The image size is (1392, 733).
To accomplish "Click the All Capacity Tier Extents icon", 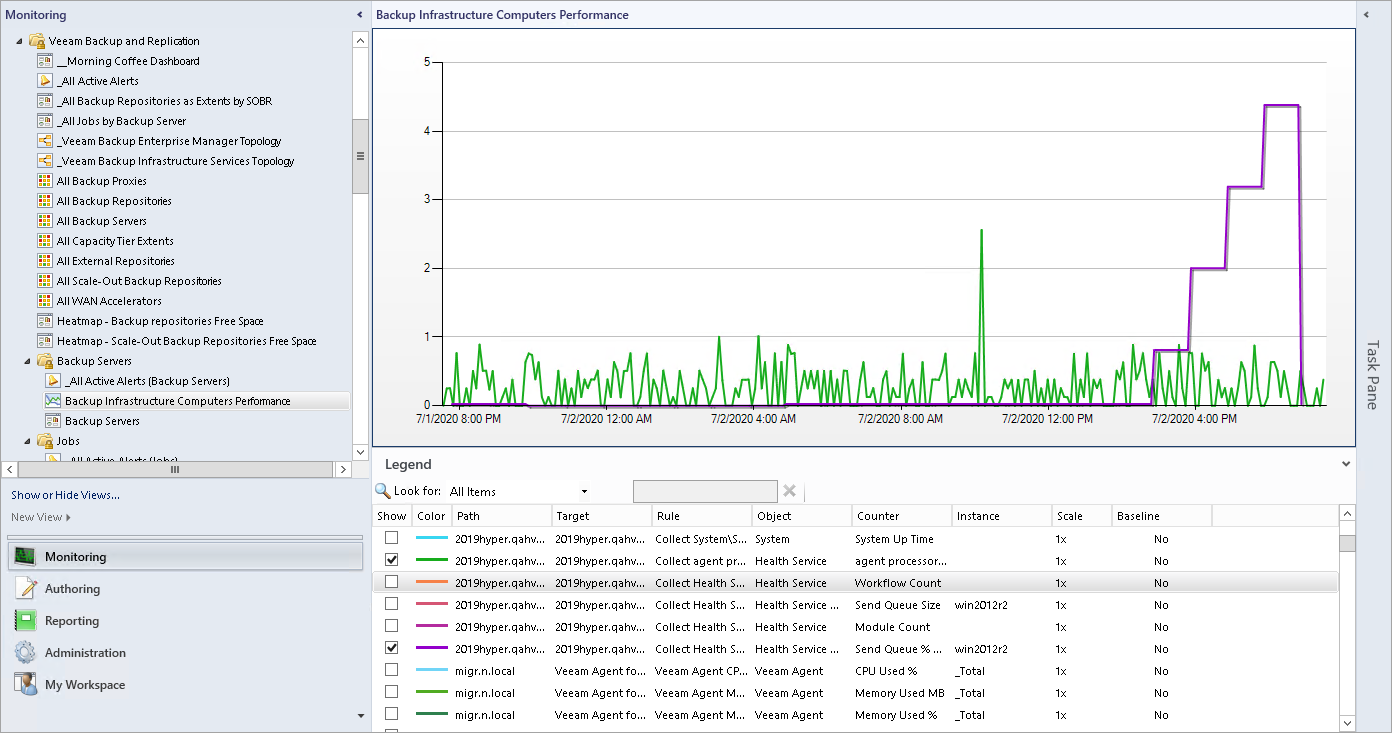I will (x=45, y=241).
